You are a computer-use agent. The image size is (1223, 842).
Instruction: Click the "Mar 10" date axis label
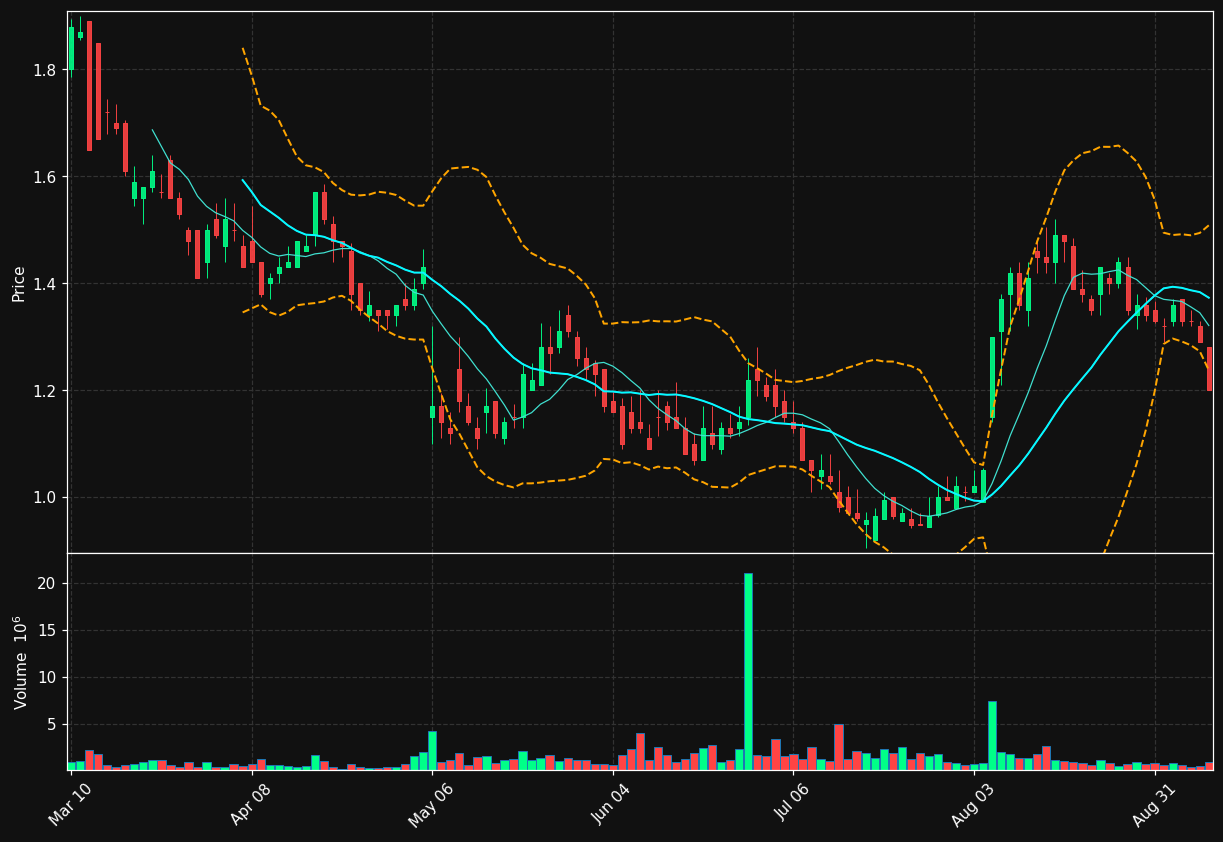pos(72,806)
